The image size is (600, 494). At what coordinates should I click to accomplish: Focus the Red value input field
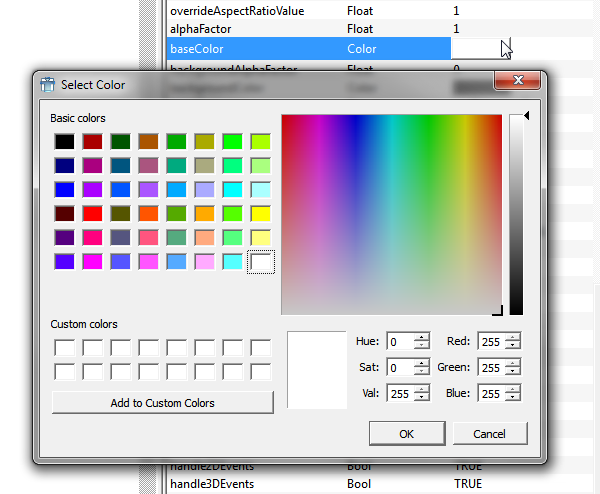coord(490,341)
